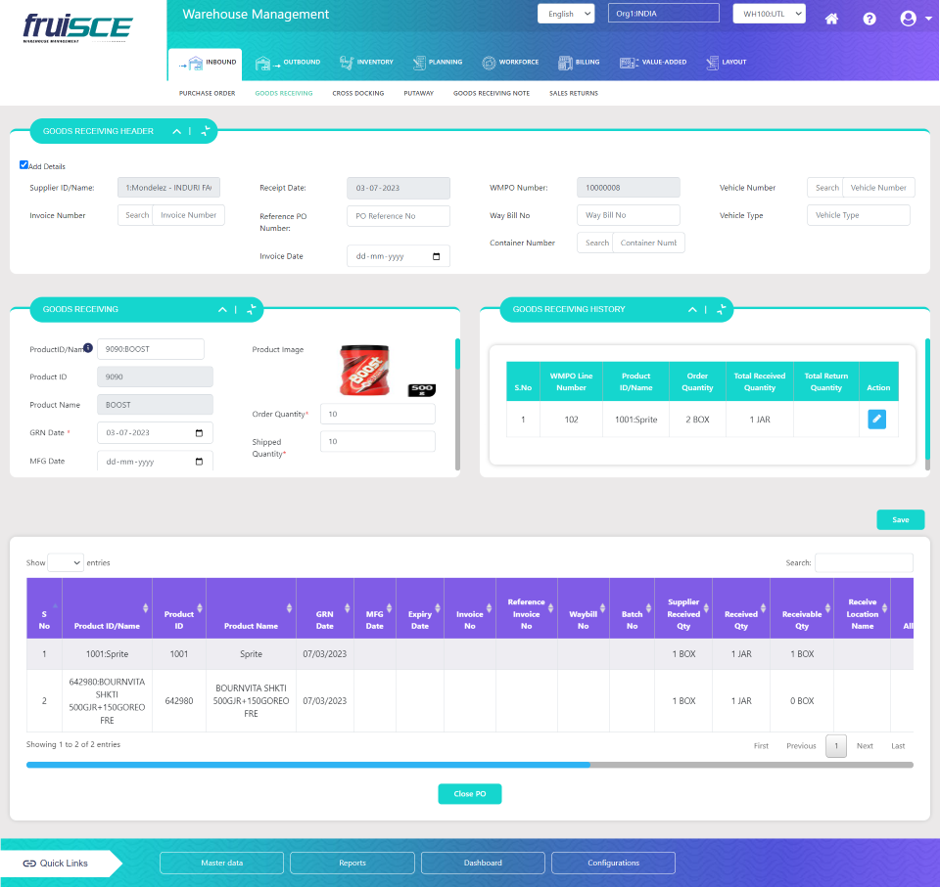Click the Goods Receiving panel vertical scrollbar

(x=457, y=354)
